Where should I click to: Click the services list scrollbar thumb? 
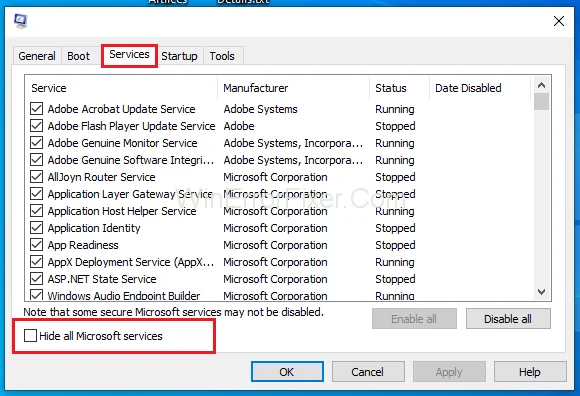click(542, 102)
